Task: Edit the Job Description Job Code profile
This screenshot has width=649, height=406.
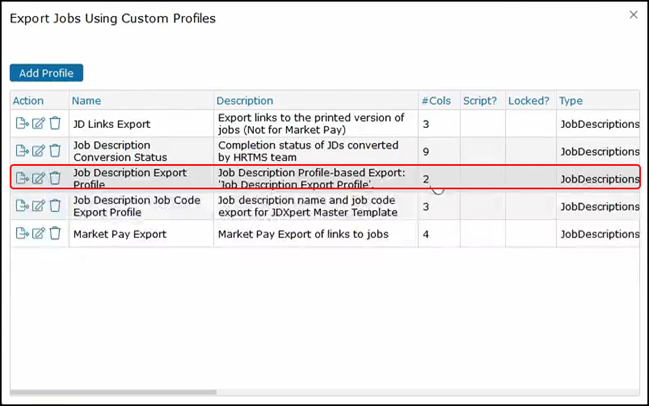Action: click(38, 206)
